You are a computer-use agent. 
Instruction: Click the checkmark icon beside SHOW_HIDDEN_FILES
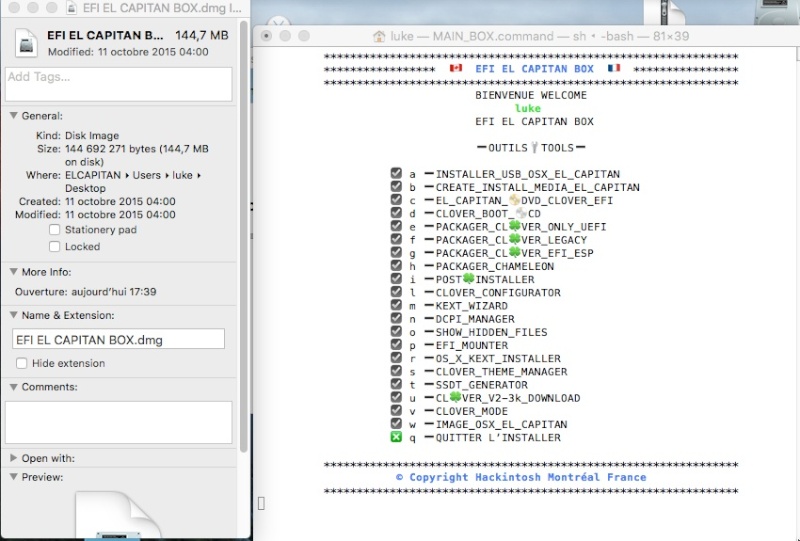(x=396, y=331)
